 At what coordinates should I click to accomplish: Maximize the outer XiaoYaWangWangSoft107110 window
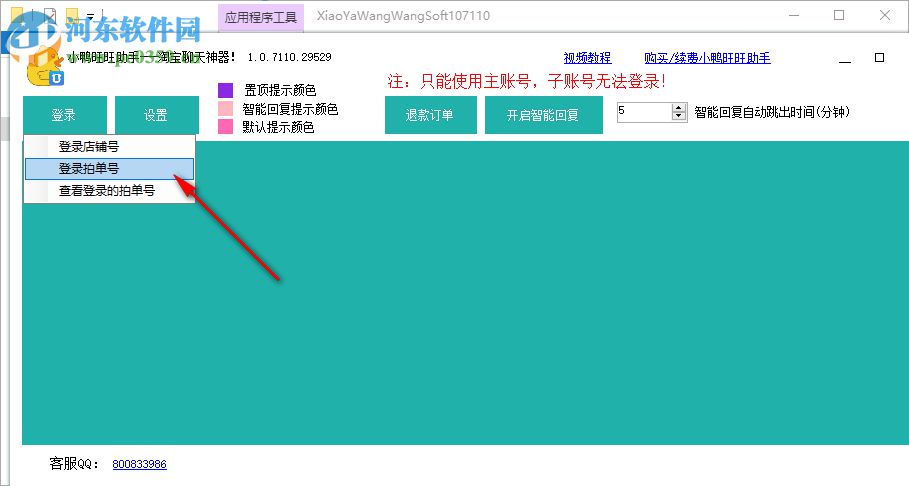pyautogui.click(x=839, y=16)
